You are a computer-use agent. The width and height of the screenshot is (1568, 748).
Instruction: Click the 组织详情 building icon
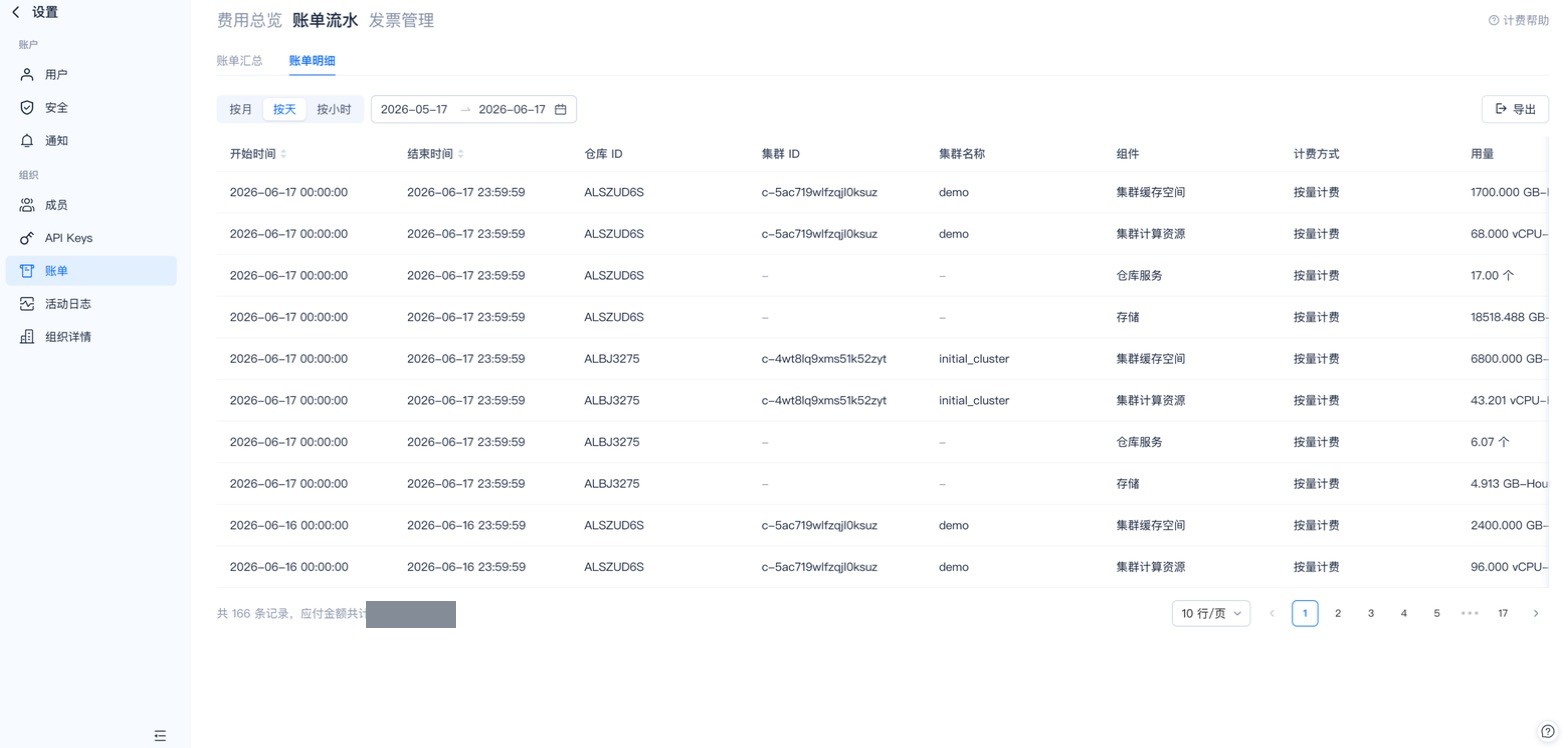[x=27, y=337]
